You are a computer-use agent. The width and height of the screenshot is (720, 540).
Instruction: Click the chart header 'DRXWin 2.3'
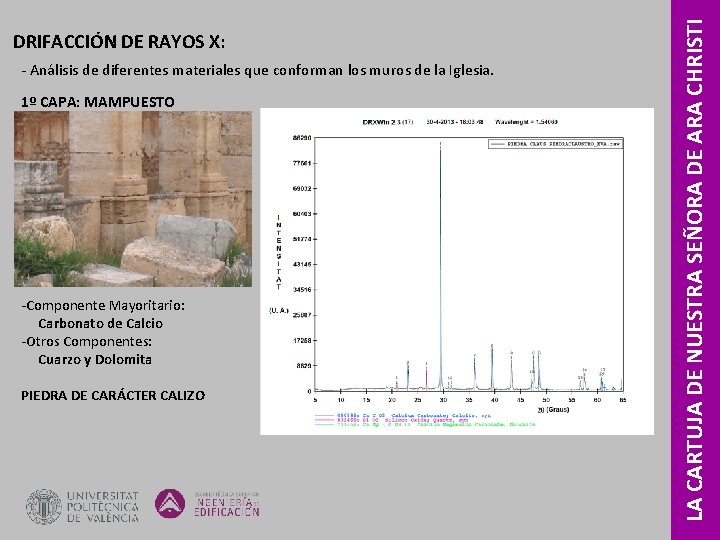(x=388, y=122)
